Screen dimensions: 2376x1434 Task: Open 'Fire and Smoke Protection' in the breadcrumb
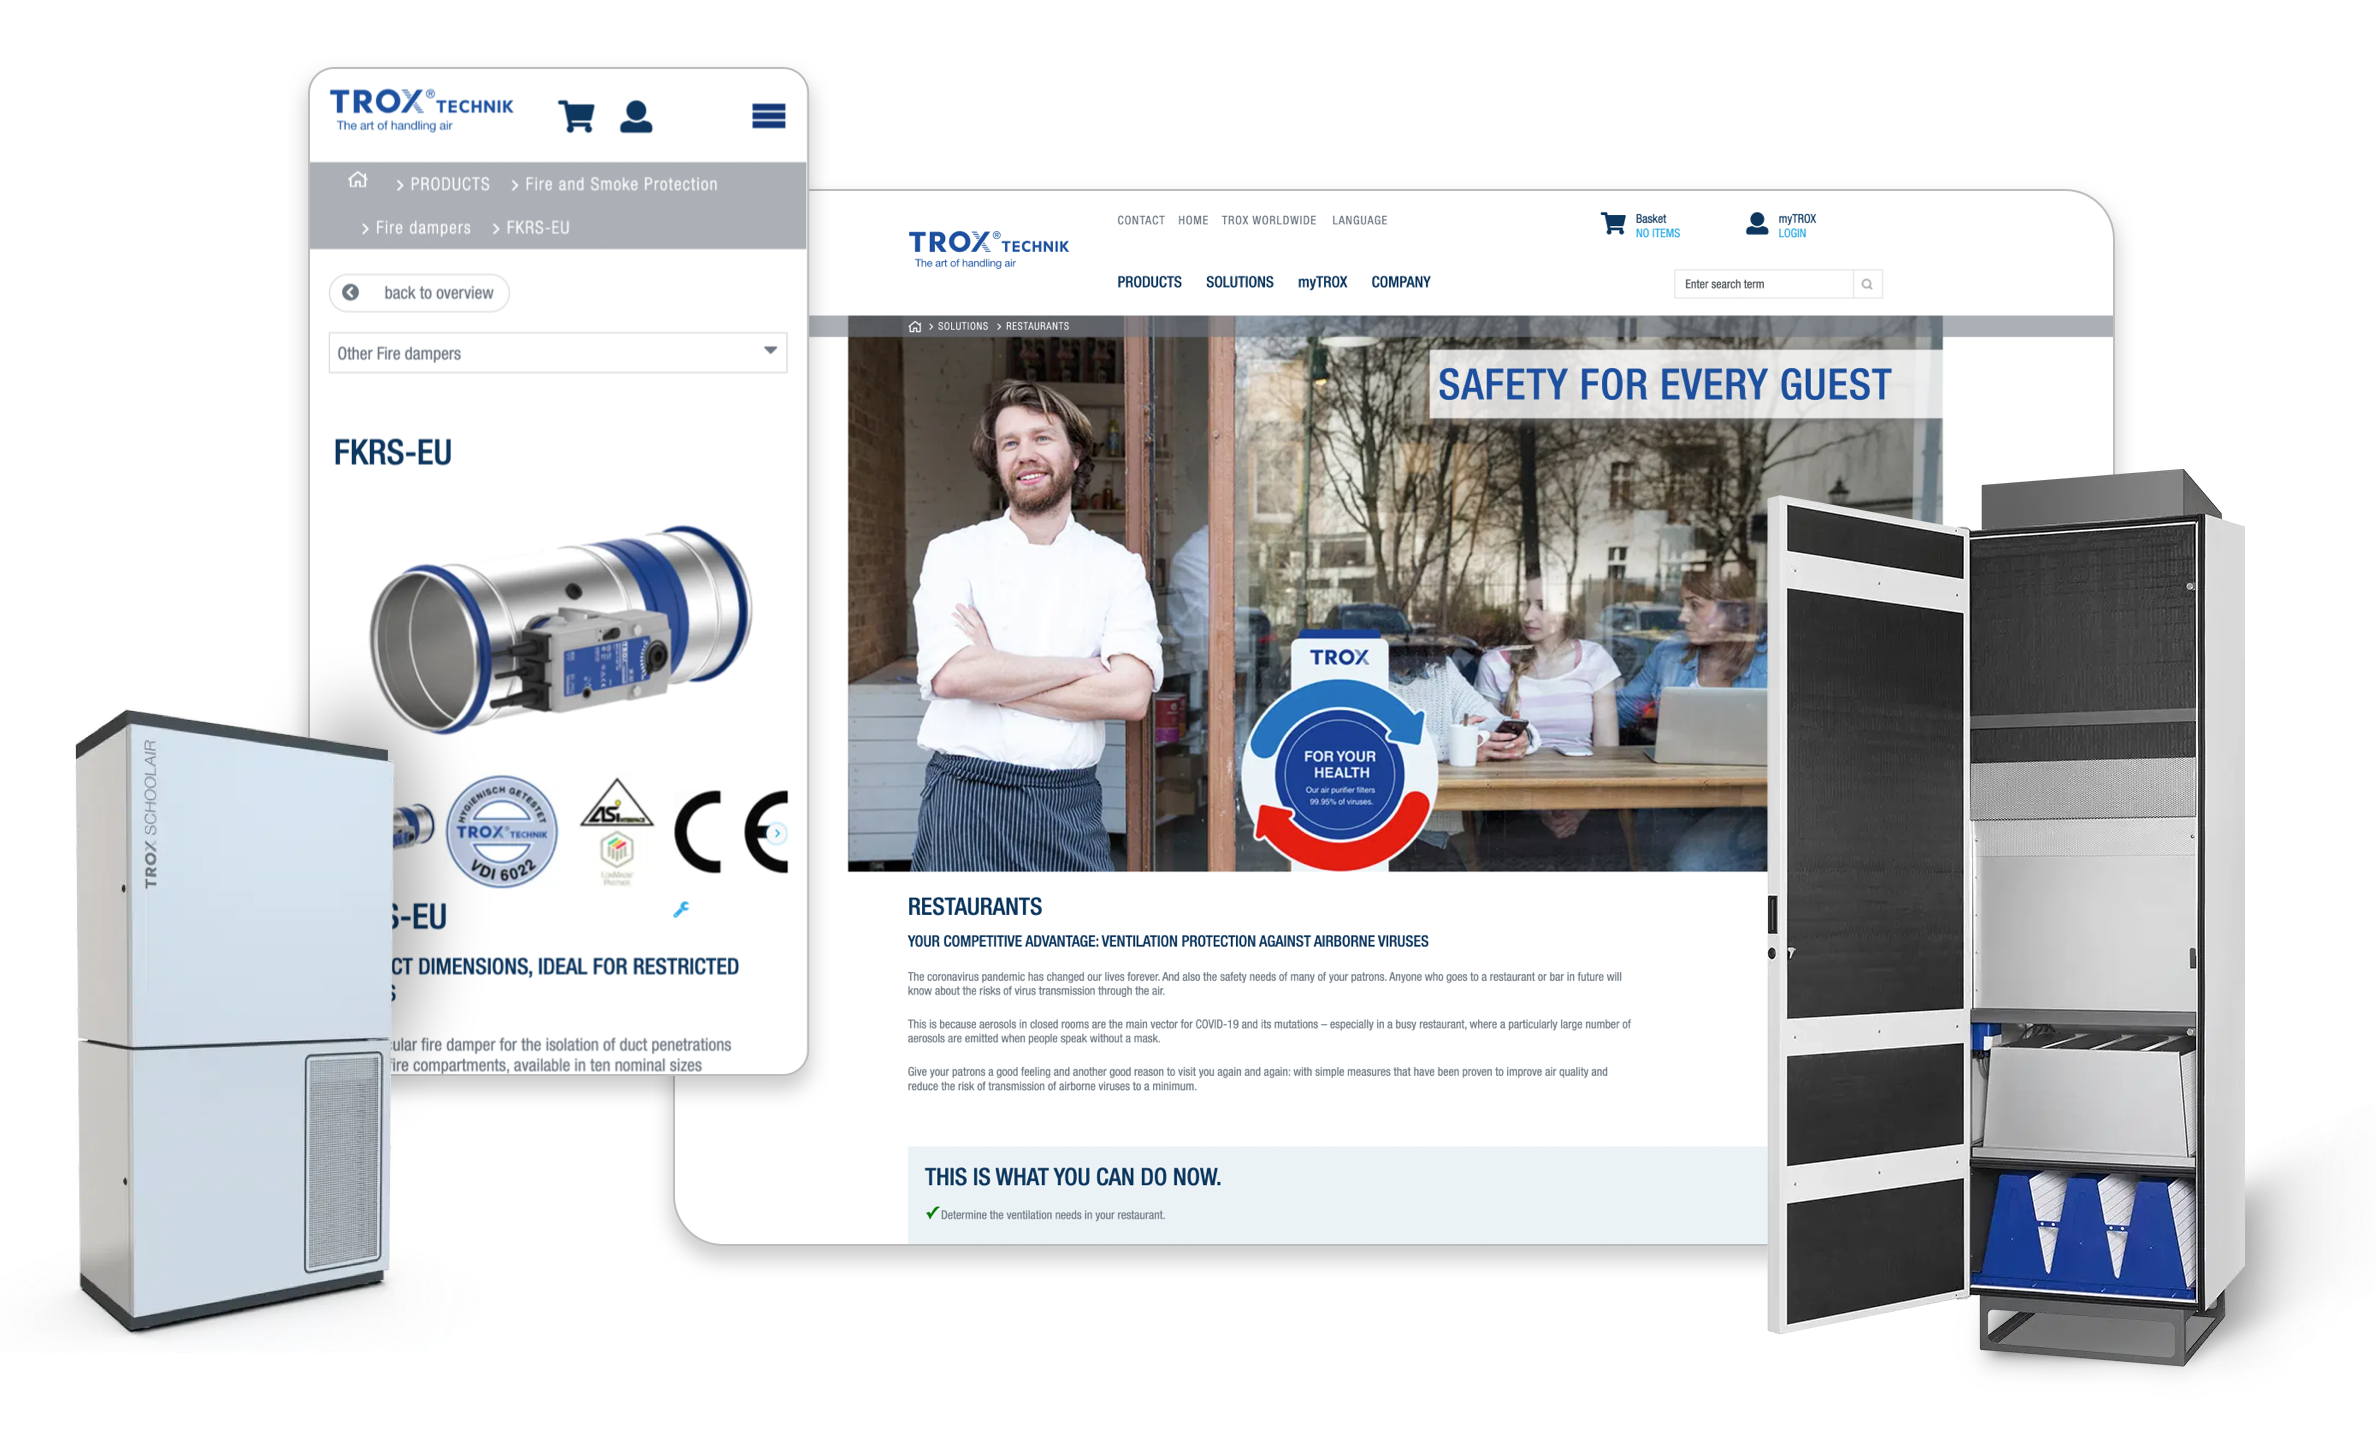(x=621, y=184)
